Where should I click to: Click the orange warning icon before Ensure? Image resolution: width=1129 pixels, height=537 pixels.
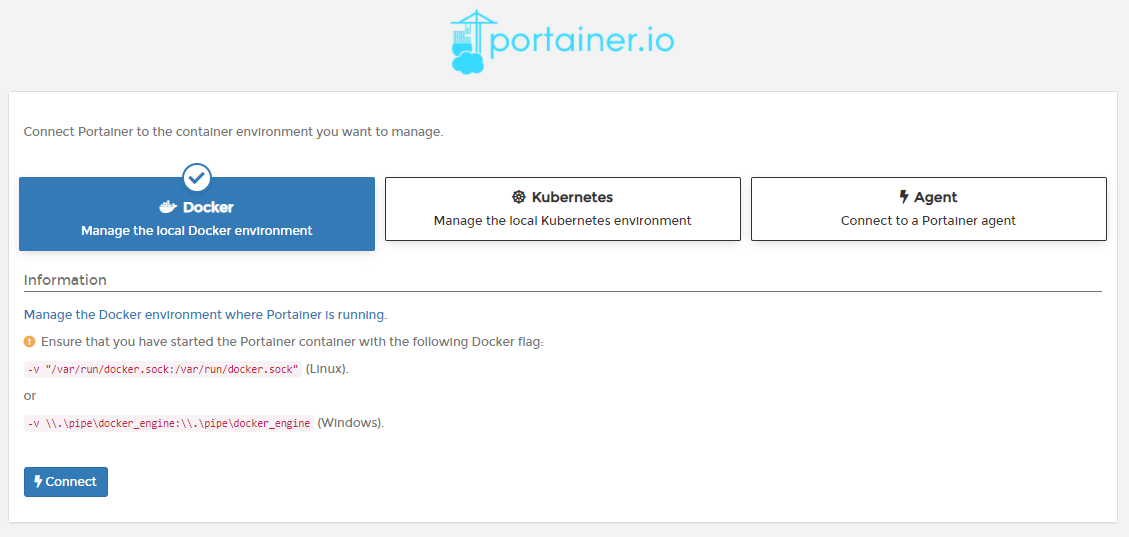[x=30, y=342]
